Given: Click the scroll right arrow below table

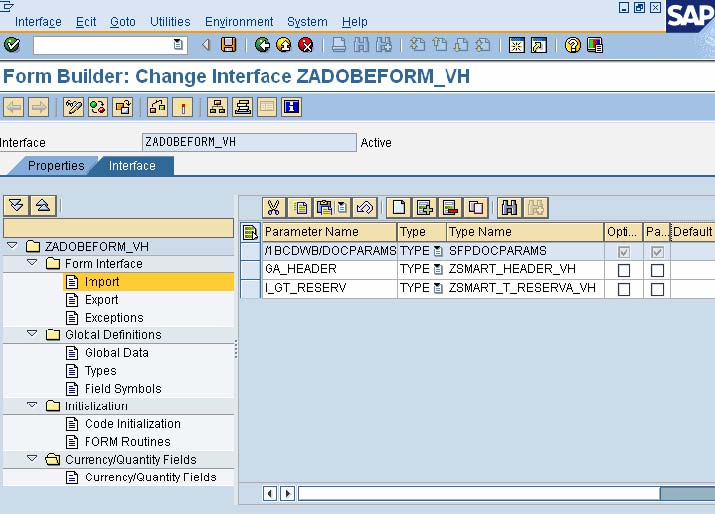Looking at the screenshot, I should pyautogui.click(x=287, y=493).
